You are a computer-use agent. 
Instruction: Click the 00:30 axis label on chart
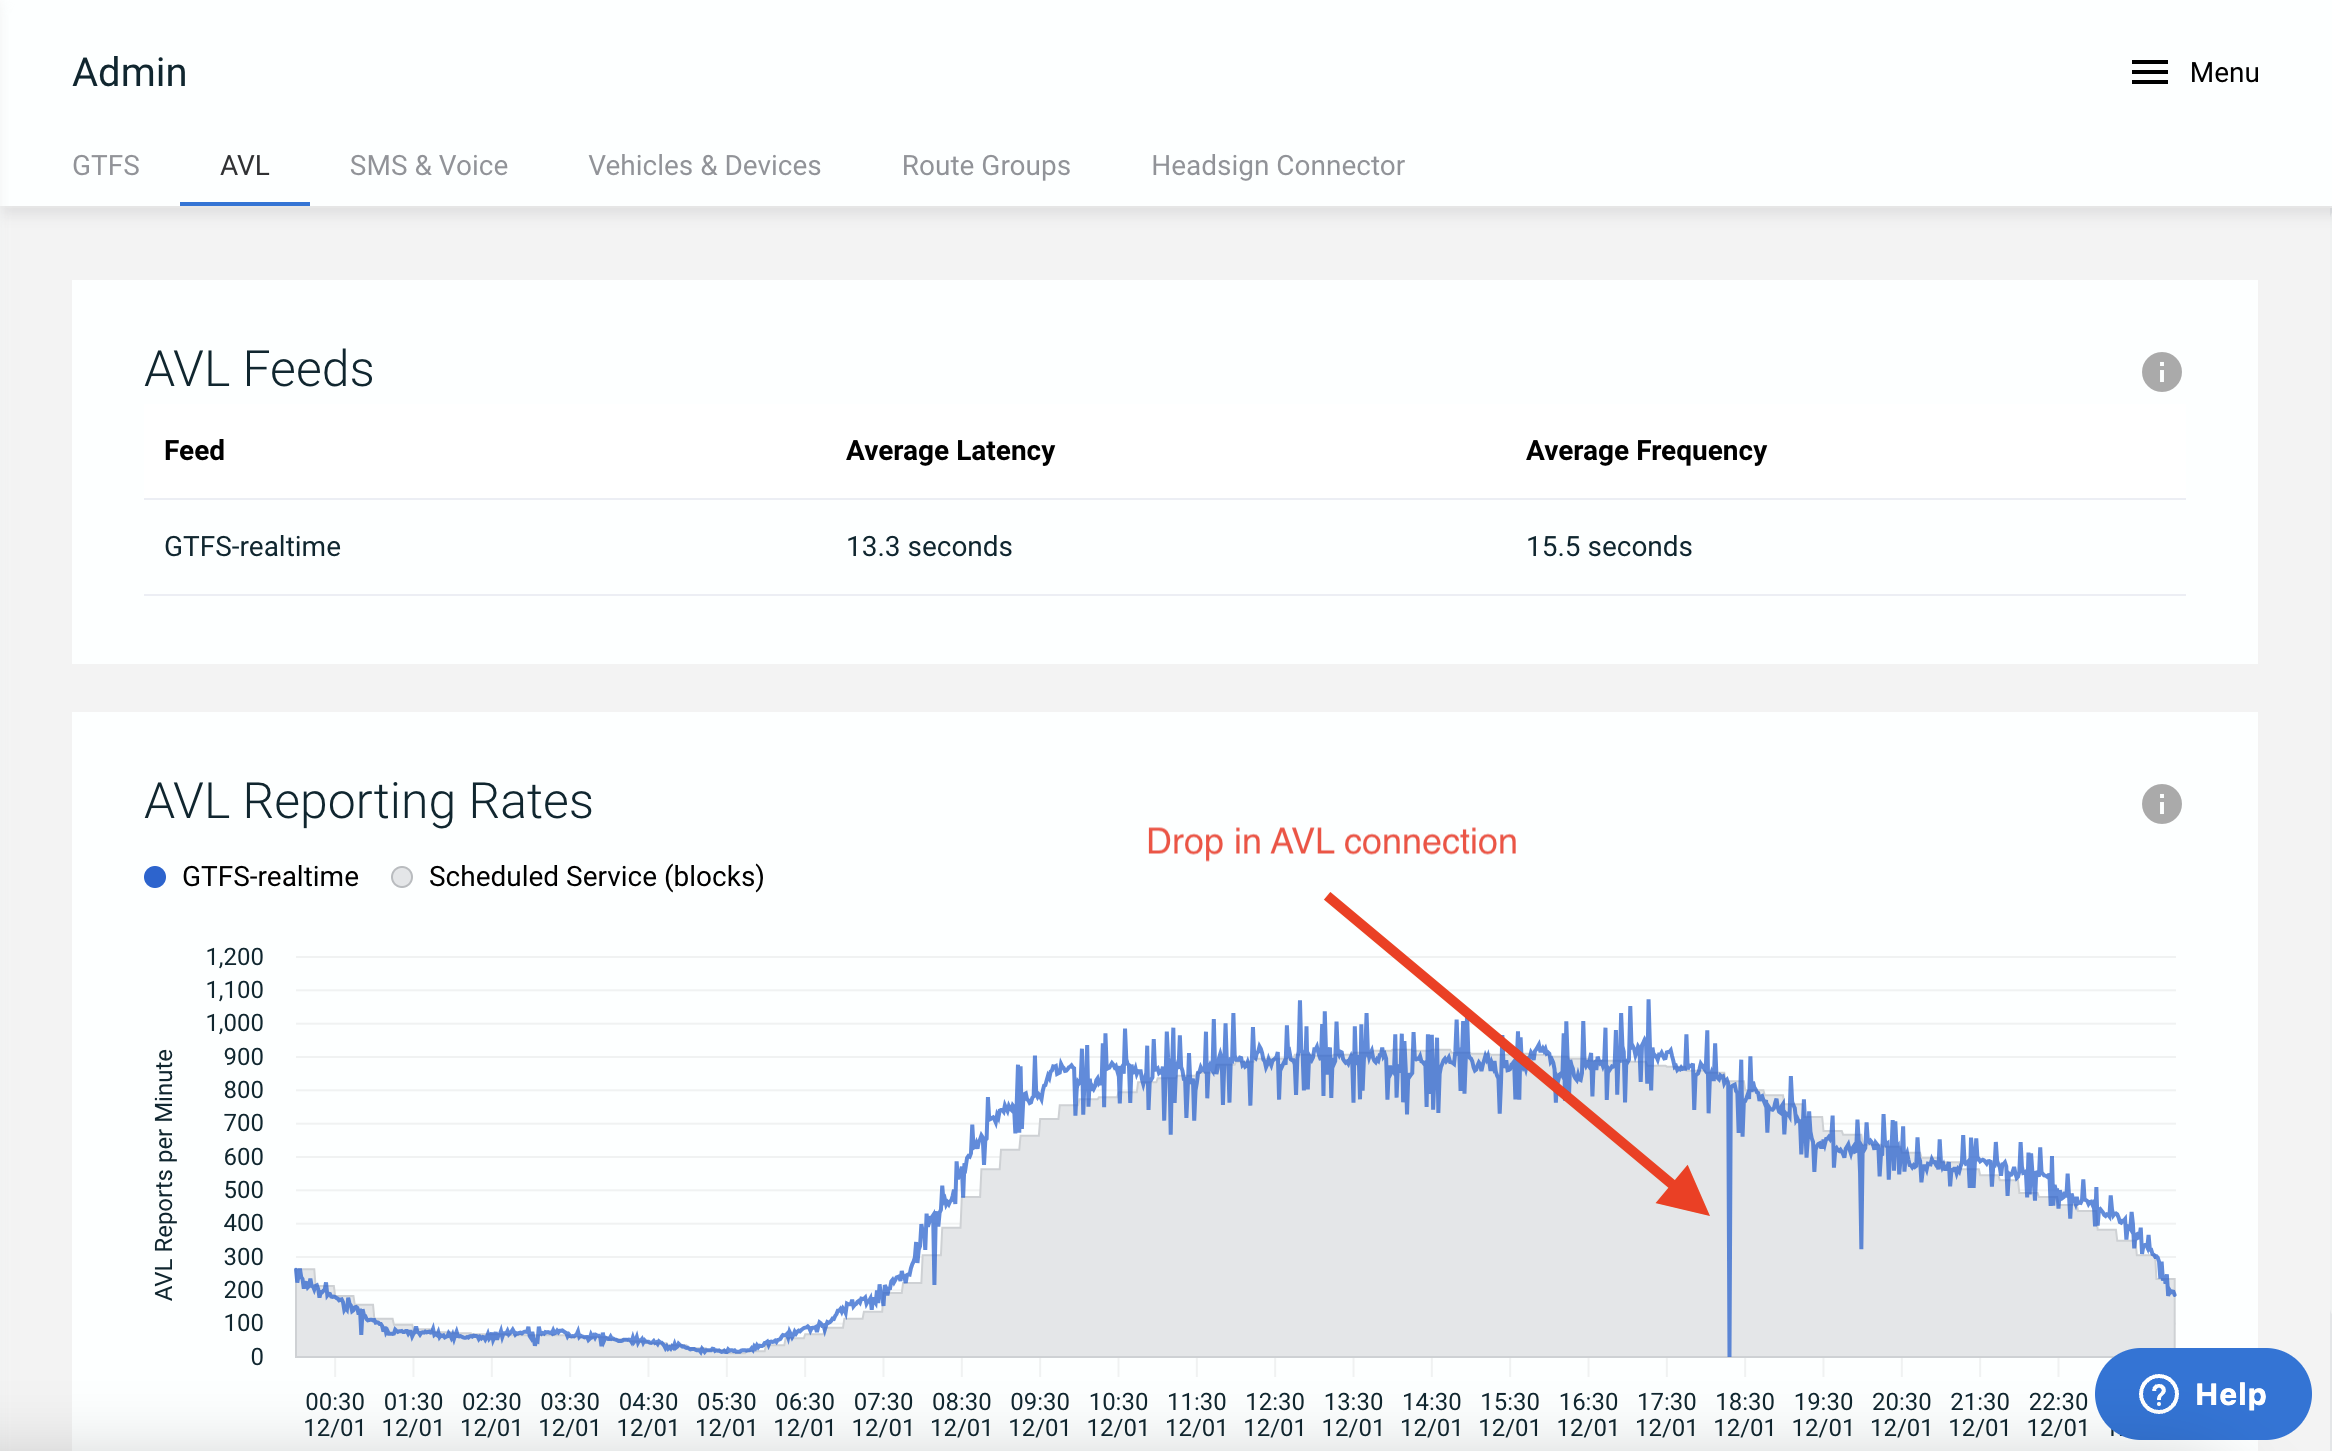click(334, 1415)
